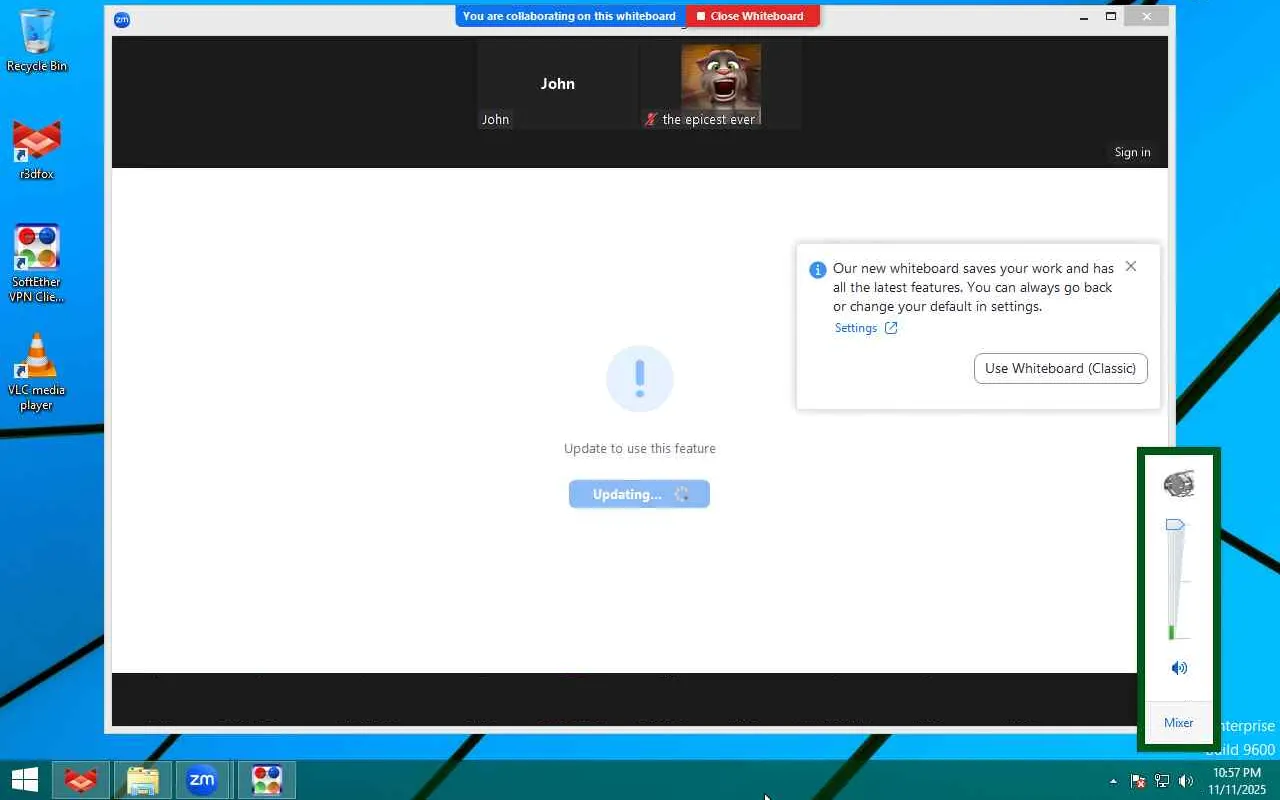The height and width of the screenshot is (800, 1280).
Task: Show hidden tray icons arrow
Action: click(1113, 781)
